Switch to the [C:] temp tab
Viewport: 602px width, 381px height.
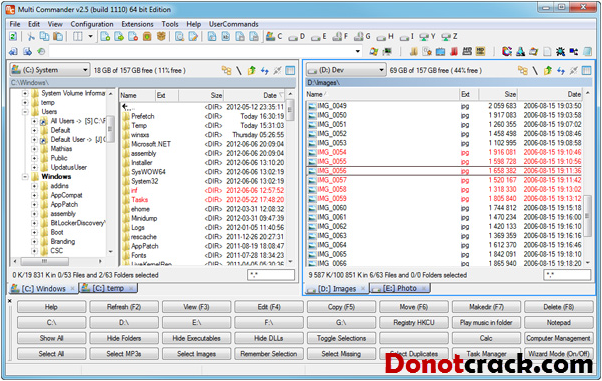coord(108,288)
